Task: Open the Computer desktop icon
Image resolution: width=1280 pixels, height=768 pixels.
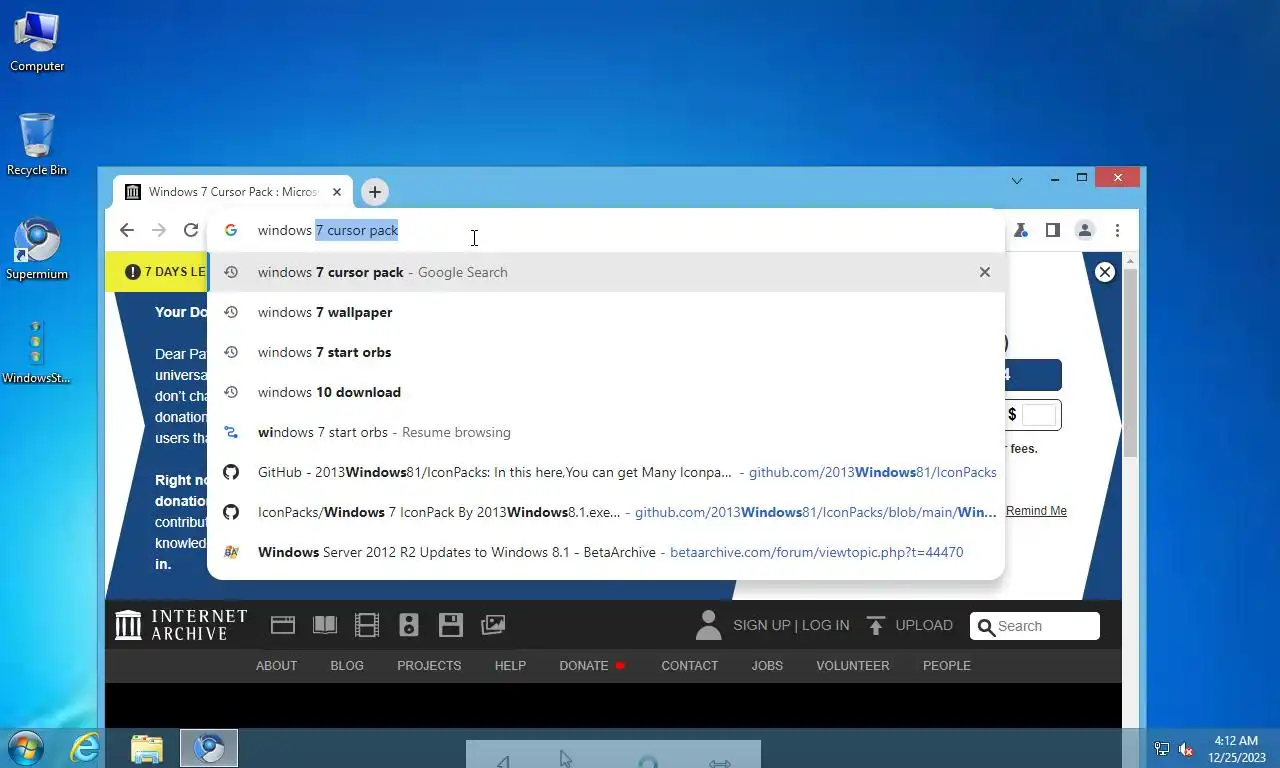Action: (37, 42)
